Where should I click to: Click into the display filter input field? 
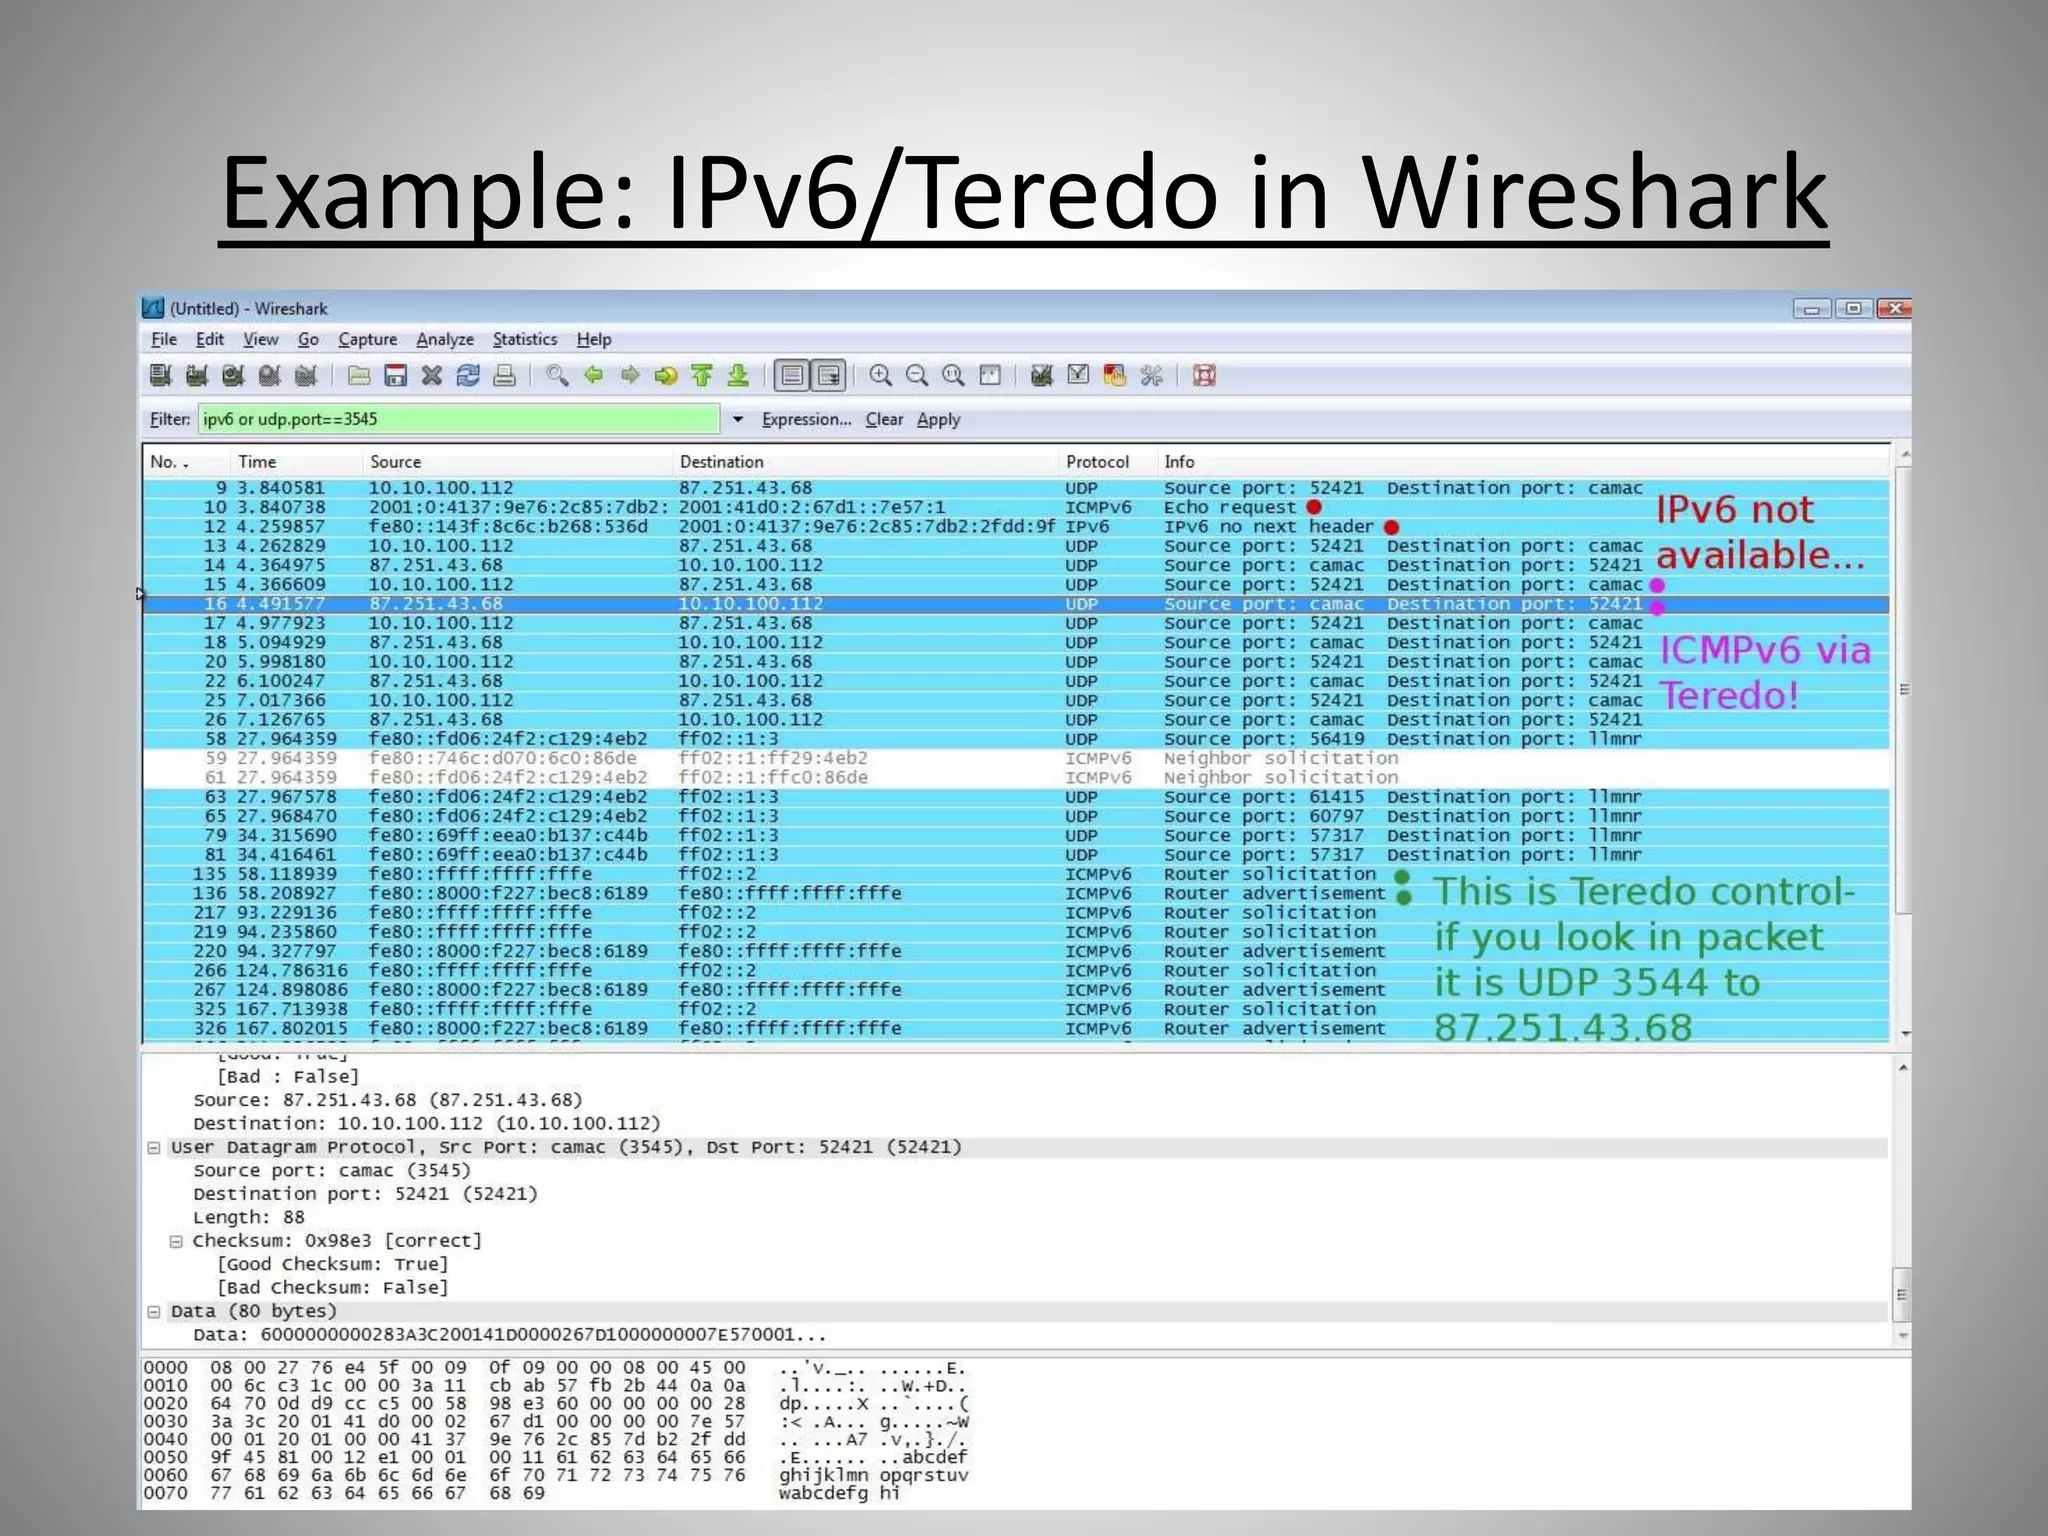[459, 419]
